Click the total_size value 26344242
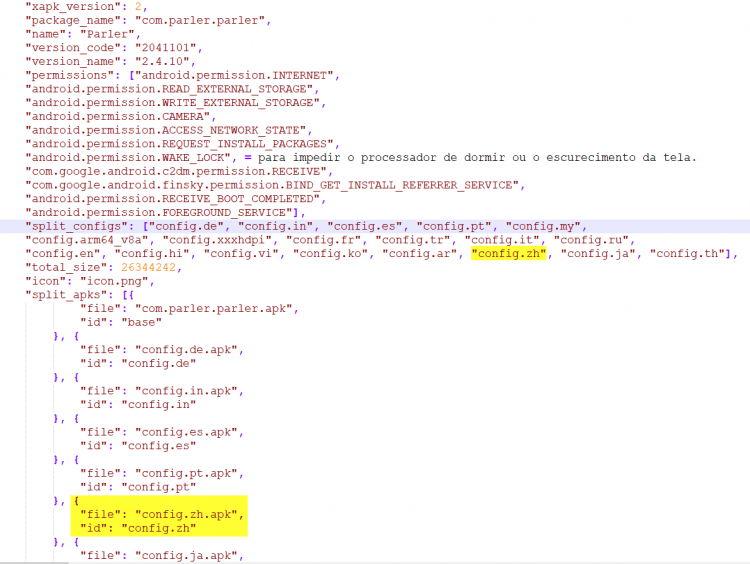The height and width of the screenshot is (564, 750). pos(148,267)
